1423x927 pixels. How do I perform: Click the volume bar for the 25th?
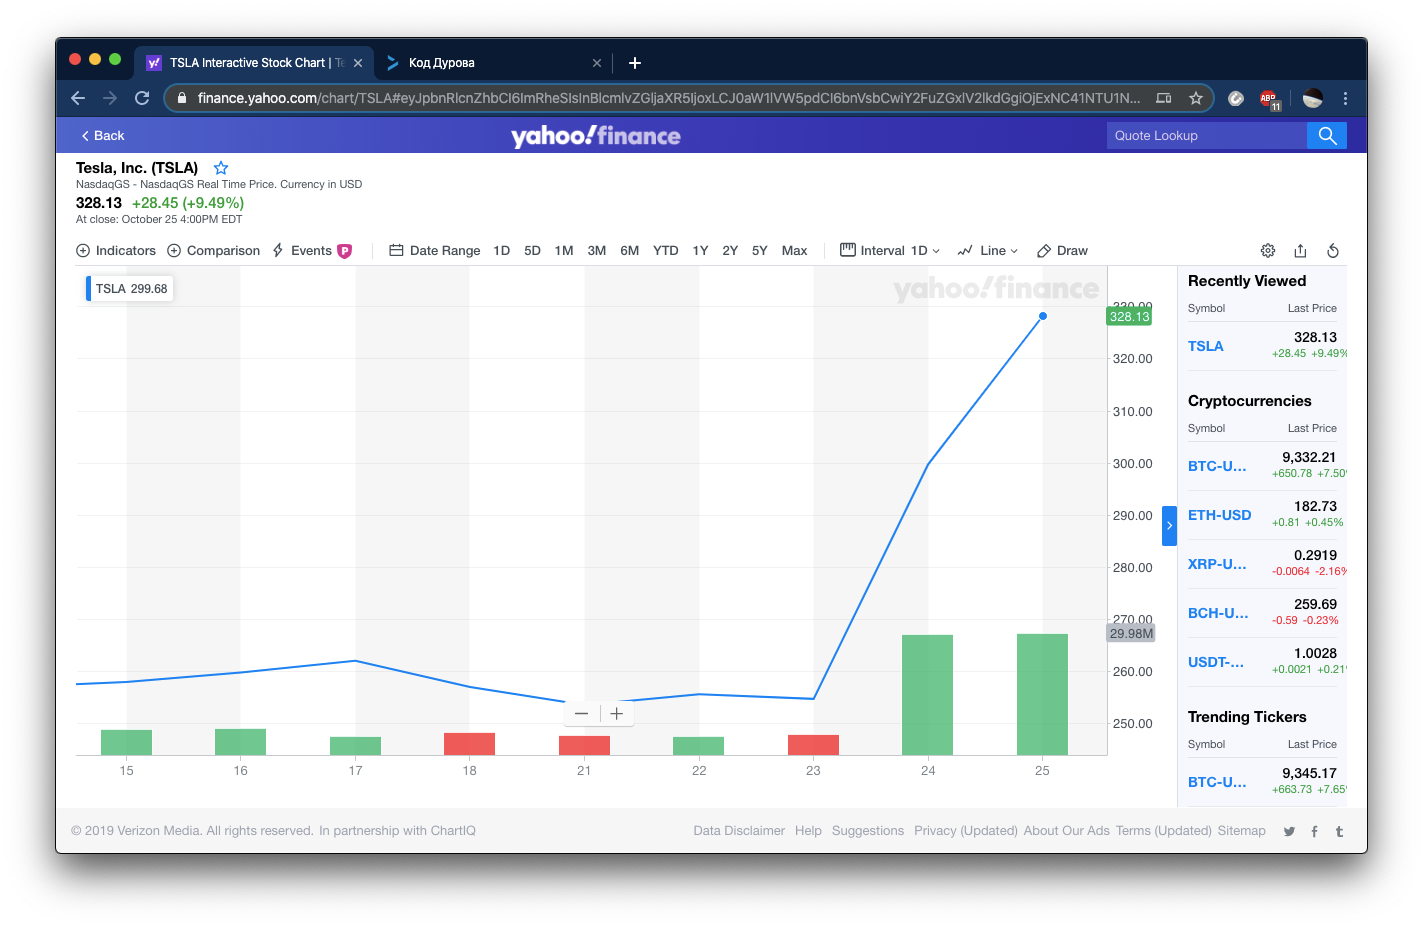point(1042,694)
